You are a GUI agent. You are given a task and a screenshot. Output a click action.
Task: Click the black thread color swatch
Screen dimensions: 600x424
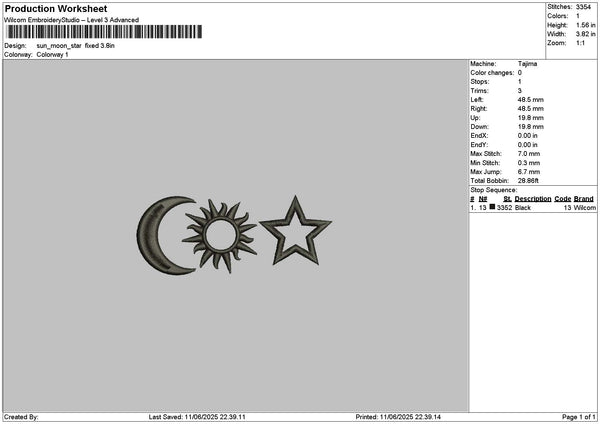pos(492,207)
